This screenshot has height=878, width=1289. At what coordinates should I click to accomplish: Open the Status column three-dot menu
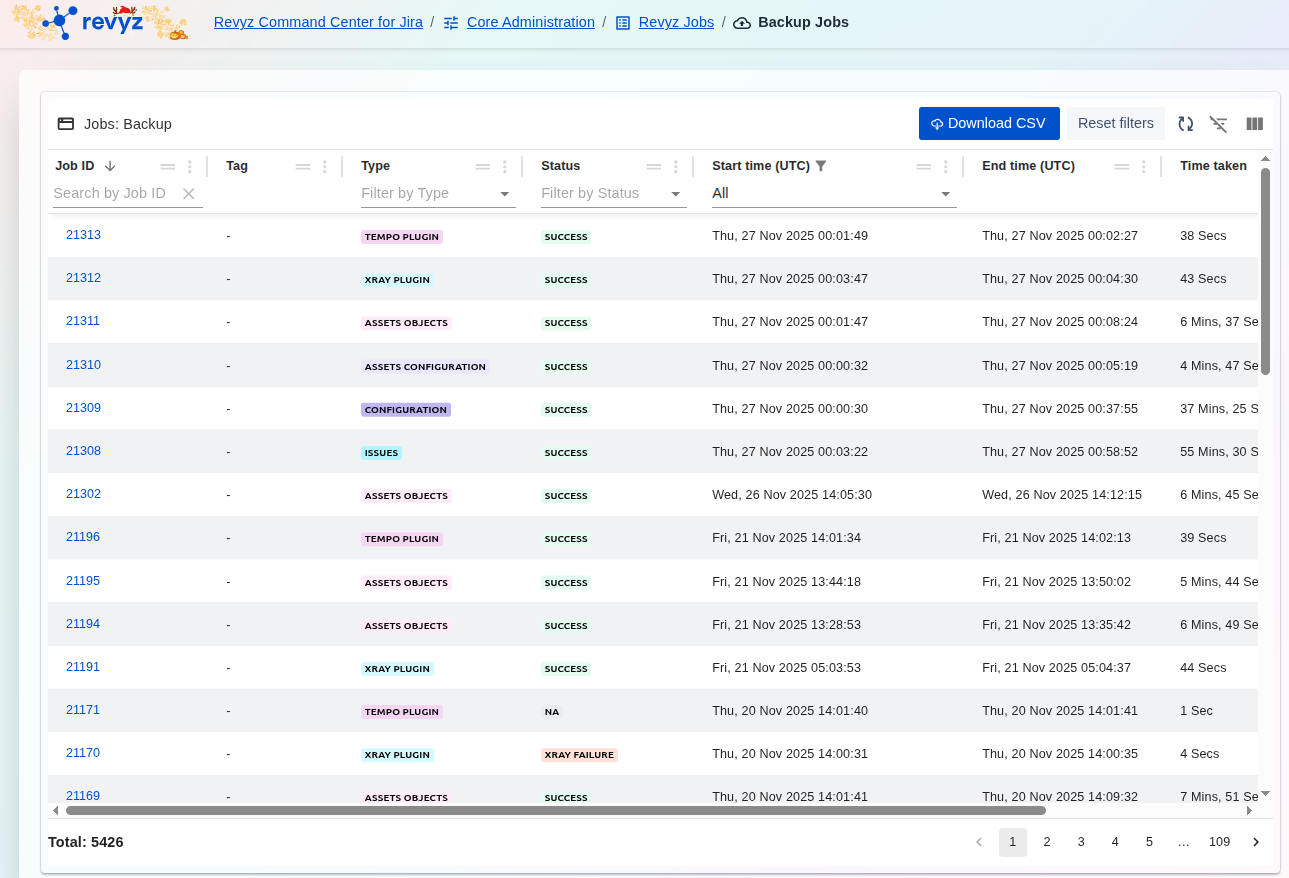click(x=676, y=167)
